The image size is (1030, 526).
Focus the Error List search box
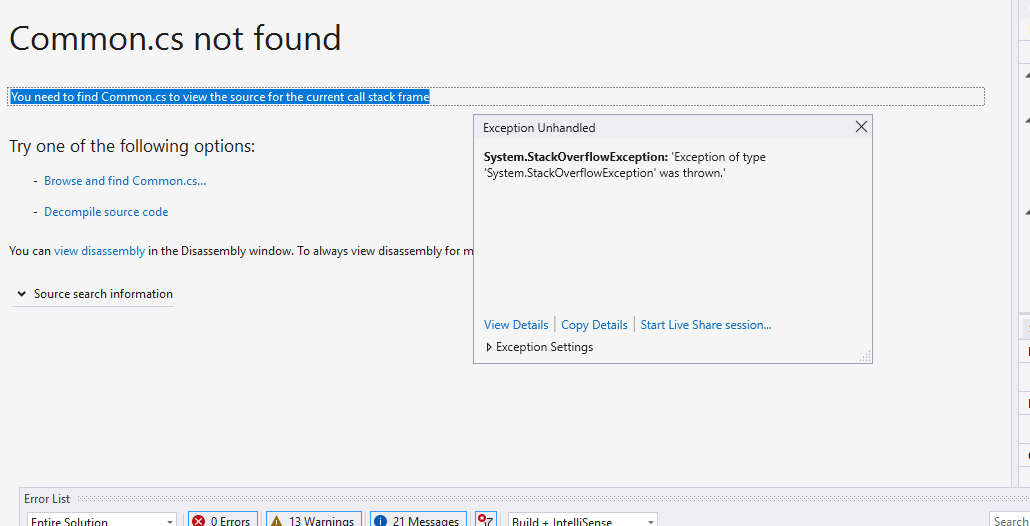[x=1010, y=521]
